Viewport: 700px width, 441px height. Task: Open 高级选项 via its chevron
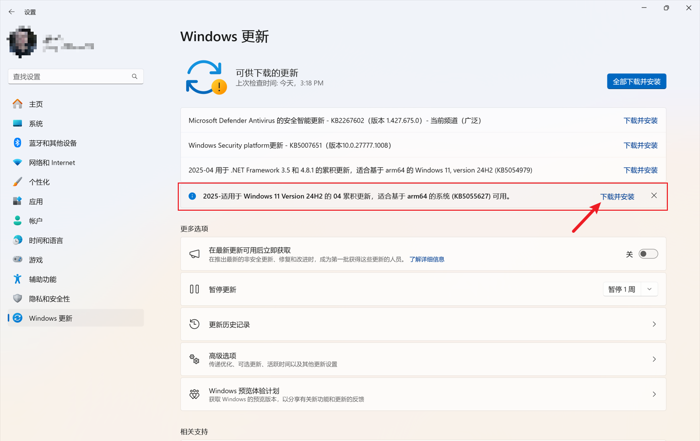click(654, 359)
